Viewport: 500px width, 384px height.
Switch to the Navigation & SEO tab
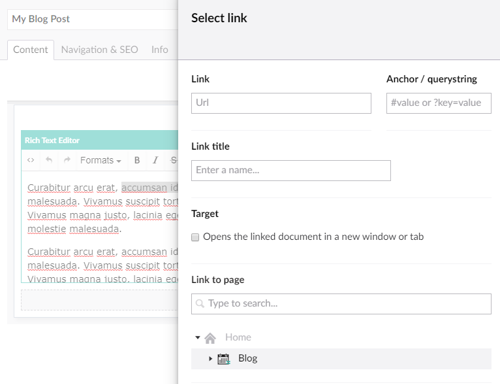[x=99, y=50]
